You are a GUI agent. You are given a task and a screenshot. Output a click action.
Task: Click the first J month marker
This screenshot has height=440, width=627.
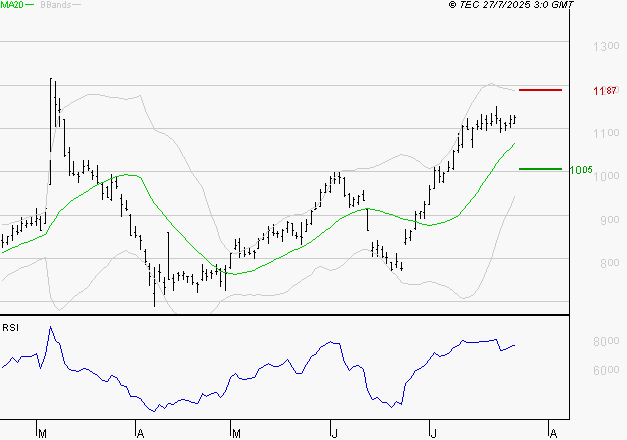tap(334, 434)
